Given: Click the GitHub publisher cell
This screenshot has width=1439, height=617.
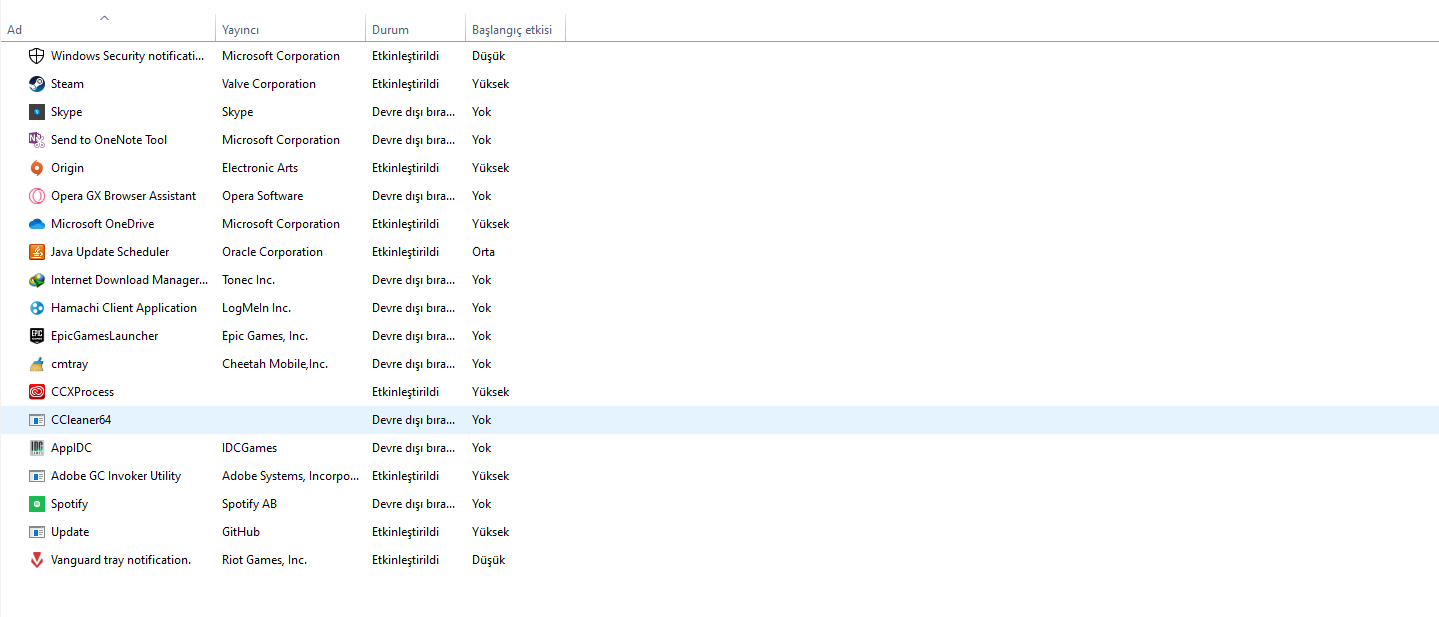Looking at the screenshot, I should tap(241, 532).
